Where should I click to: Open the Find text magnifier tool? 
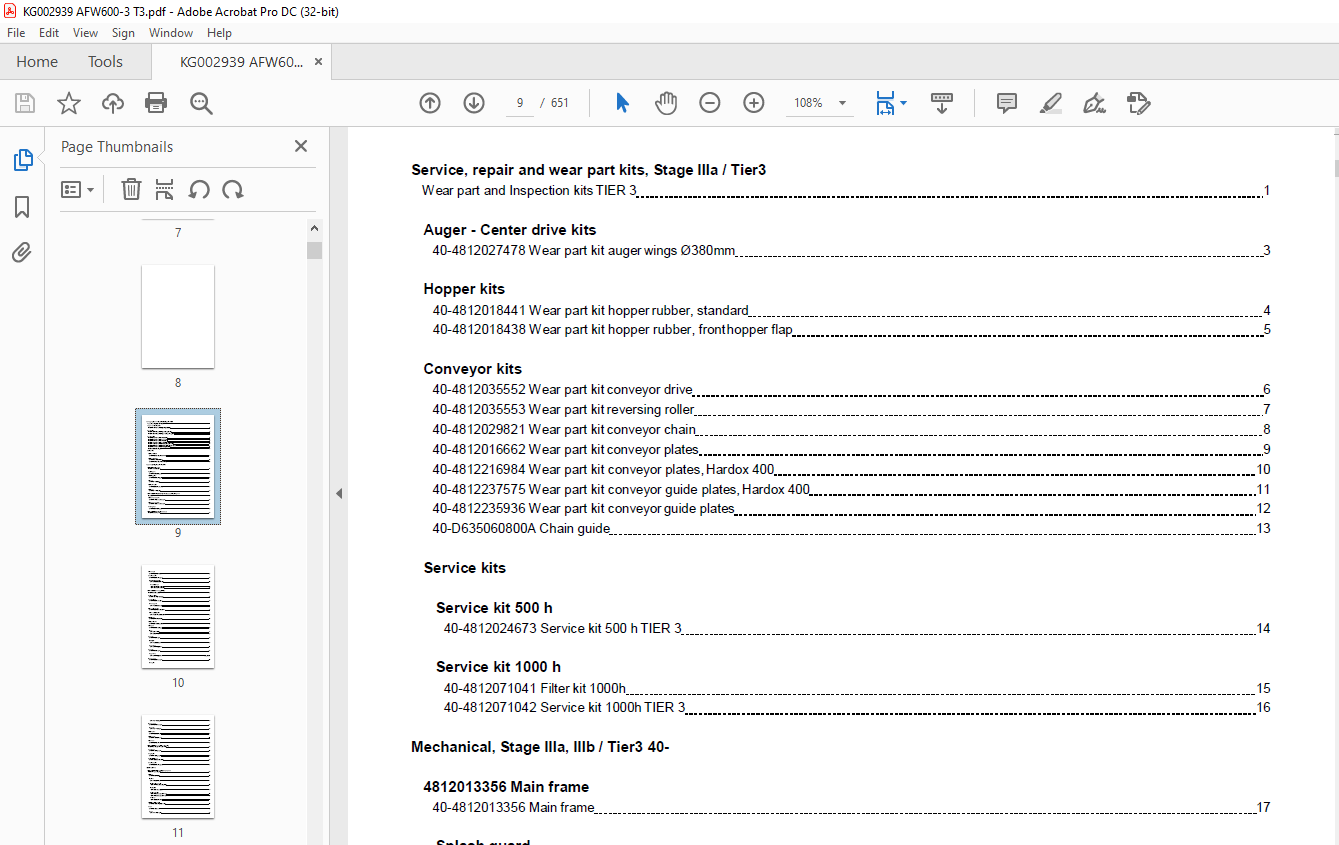pos(201,103)
